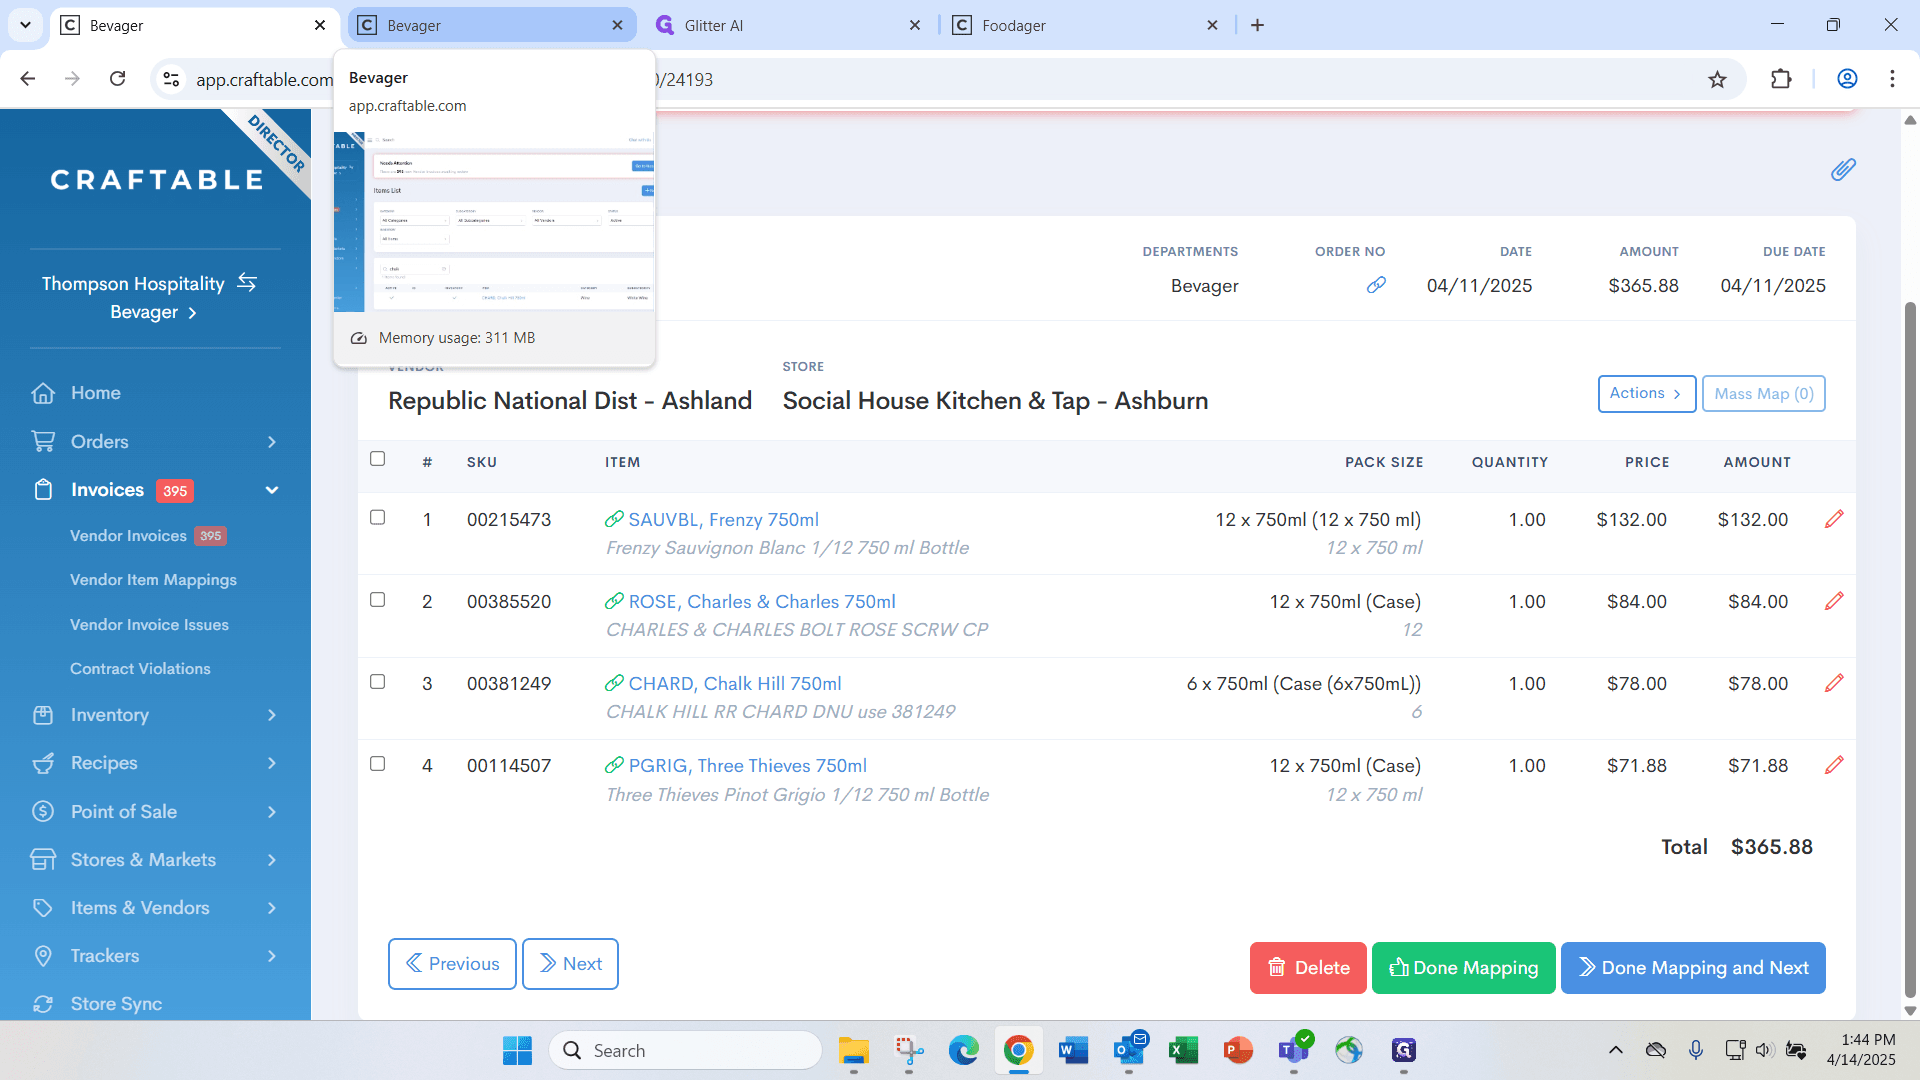Screen dimensions: 1920x1080
Task: Open the Windows Start menu
Action: tap(517, 1050)
